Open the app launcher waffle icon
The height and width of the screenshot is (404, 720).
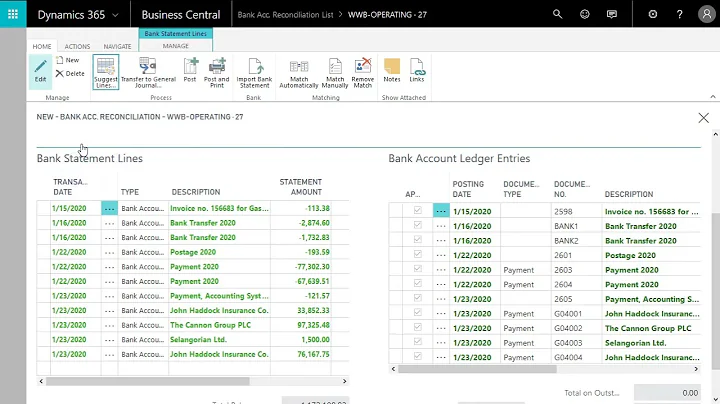click(13, 14)
